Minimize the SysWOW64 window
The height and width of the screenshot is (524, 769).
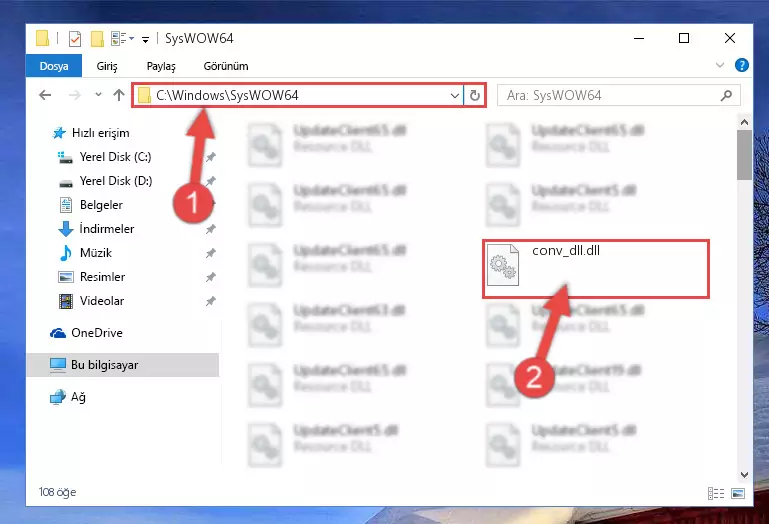[x=639, y=38]
